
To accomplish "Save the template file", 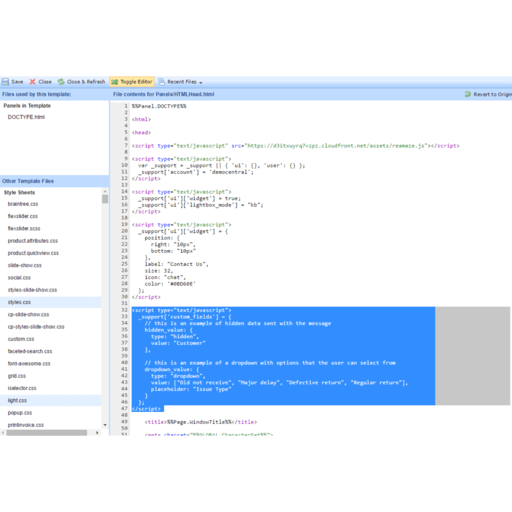I will click(x=13, y=82).
